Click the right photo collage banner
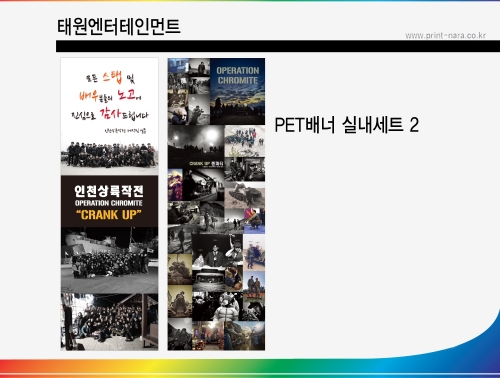The image size is (500, 378). pyautogui.click(x=216, y=204)
